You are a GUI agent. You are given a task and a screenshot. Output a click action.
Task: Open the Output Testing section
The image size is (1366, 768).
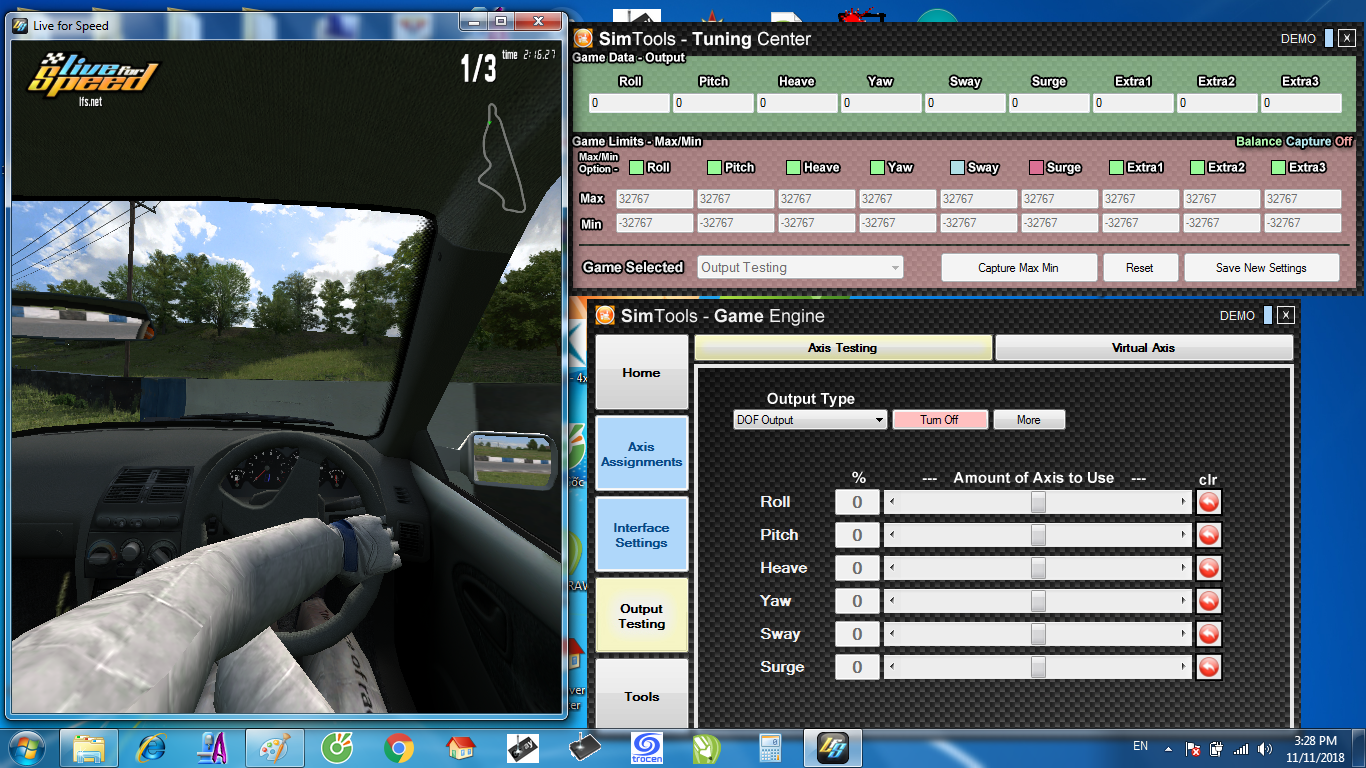642,616
